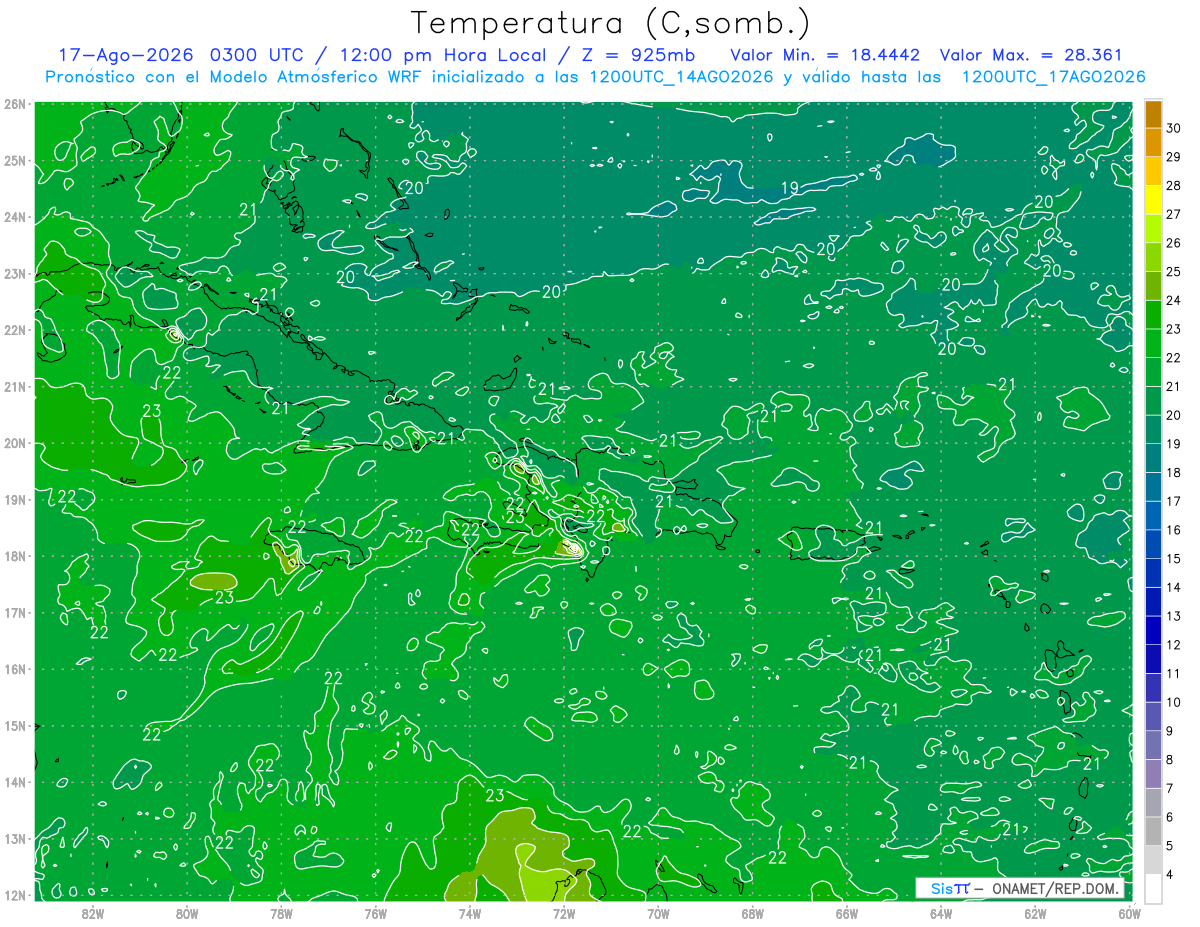Click 'Valor Min. = 18.4442' value

pos(825,55)
